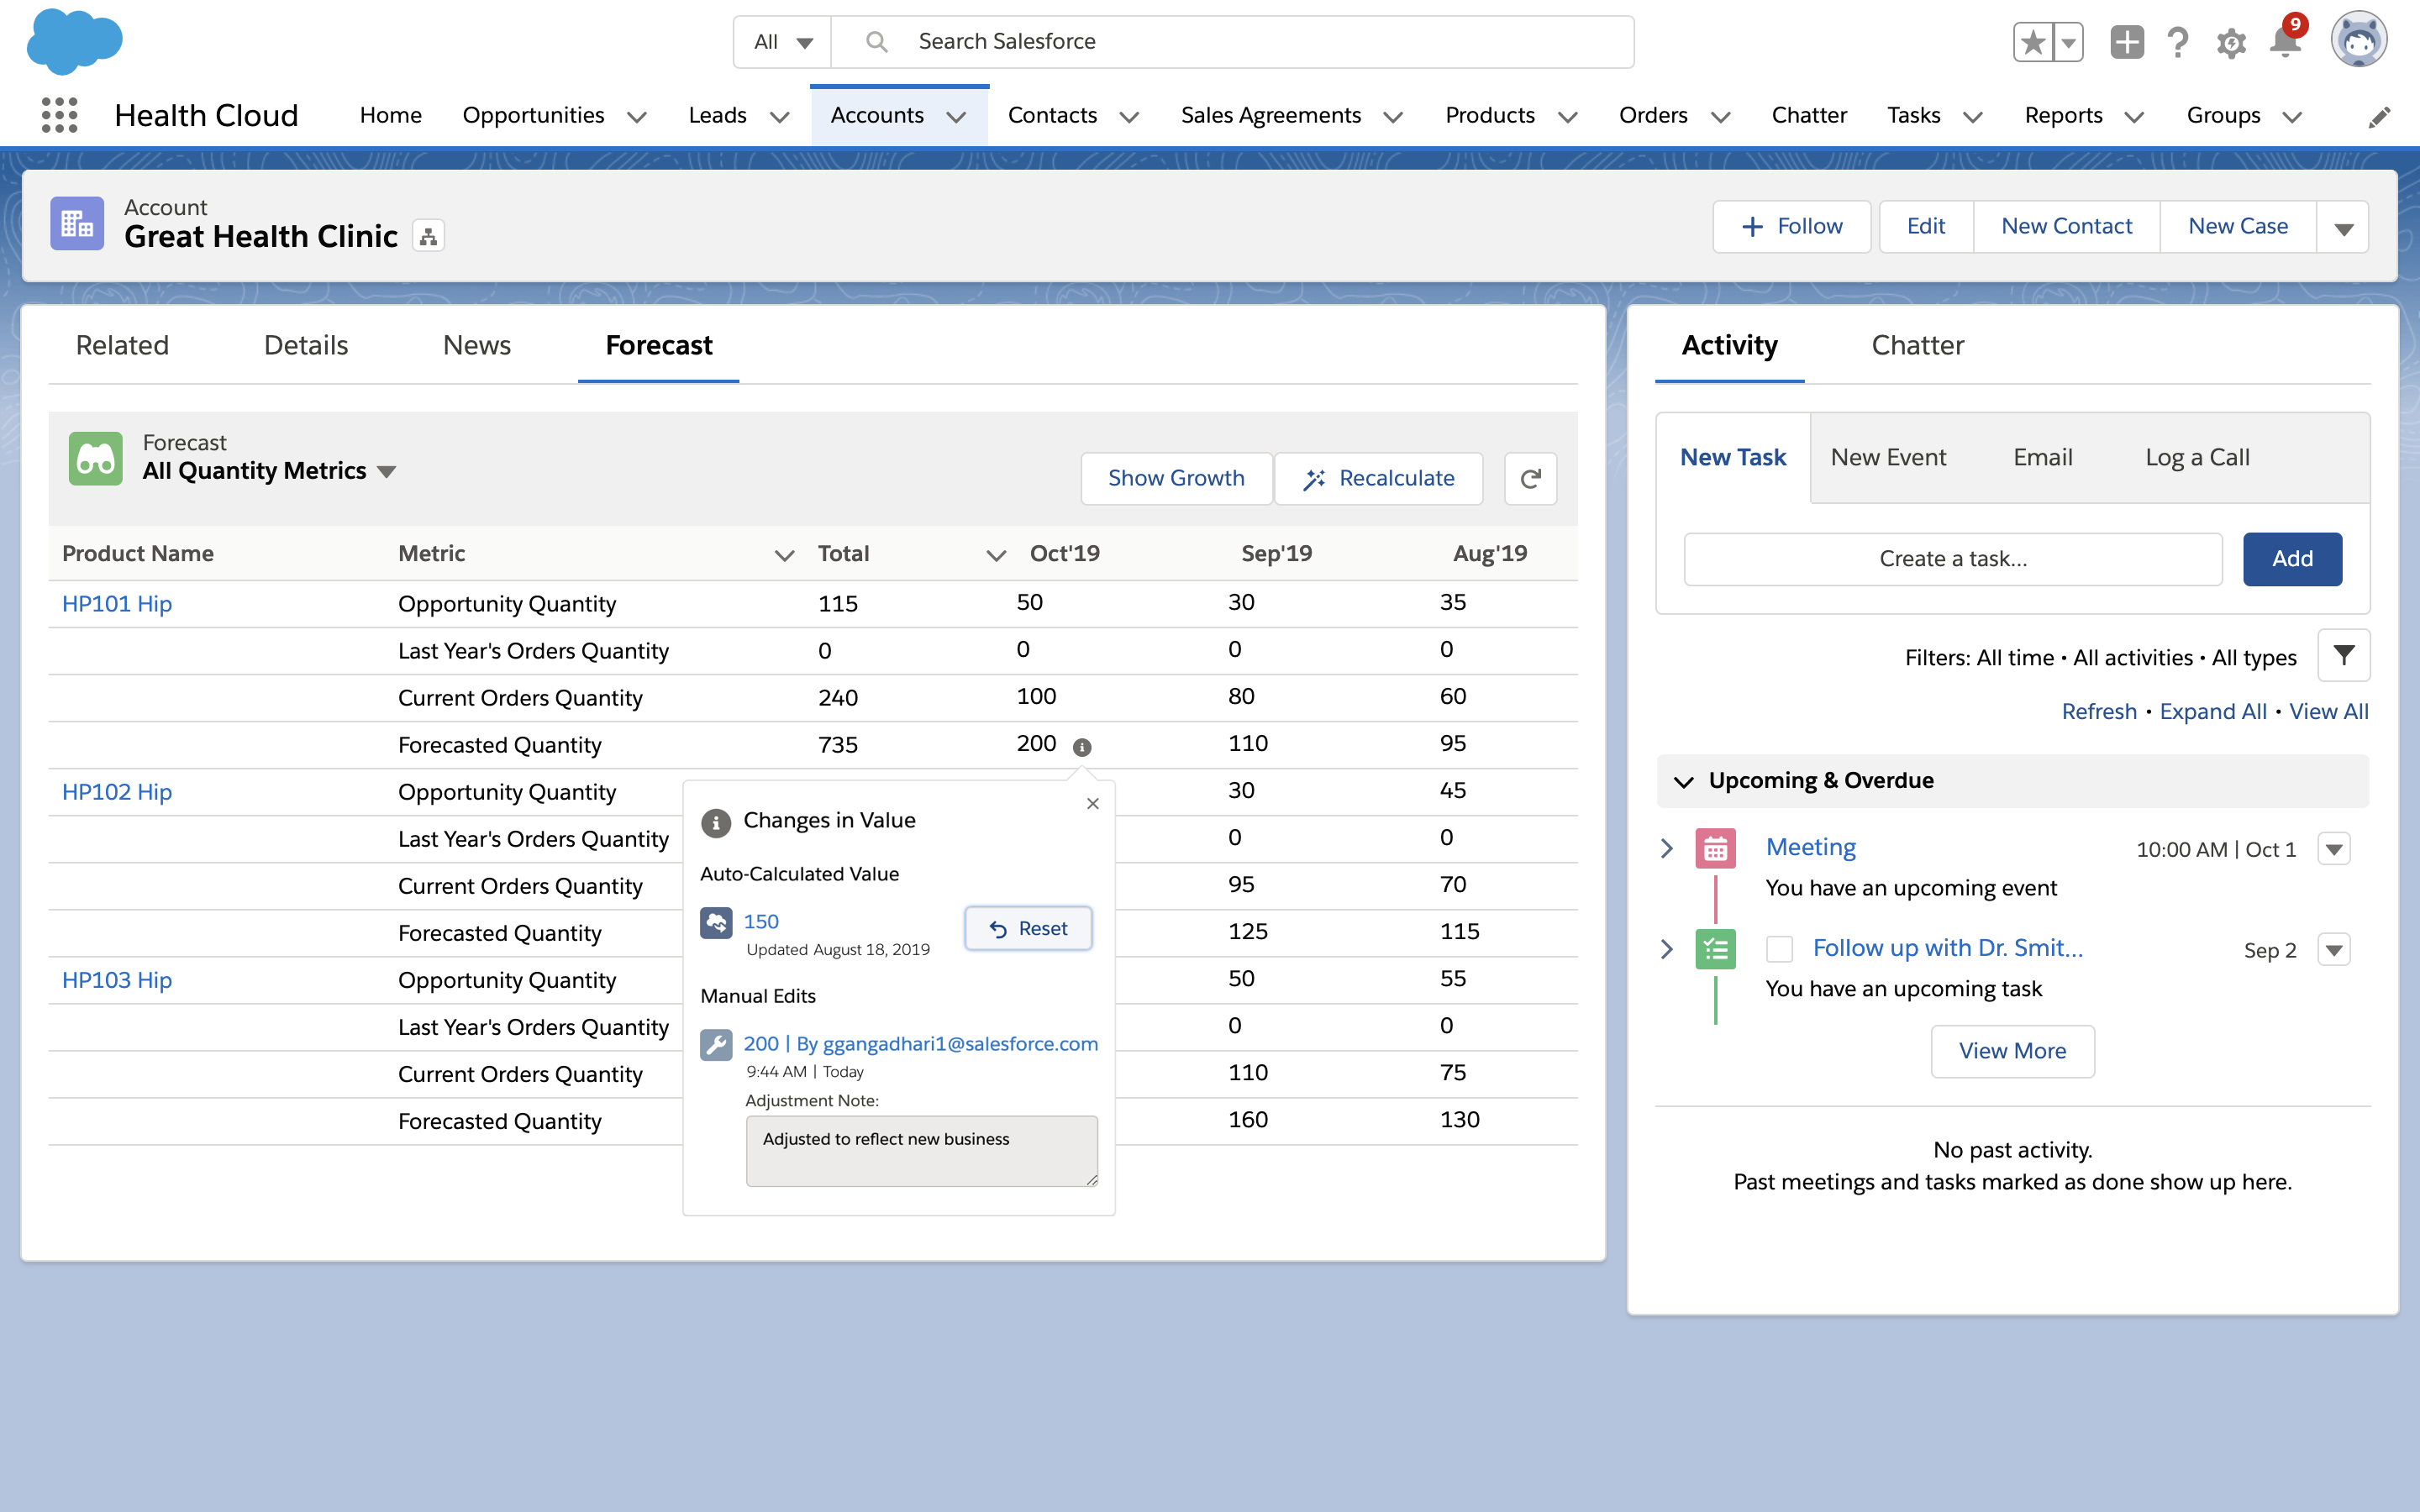This screenshot has height=1512, width=2420.
Task: Click the Search Salesforce field
Action: click(1232, 42)
